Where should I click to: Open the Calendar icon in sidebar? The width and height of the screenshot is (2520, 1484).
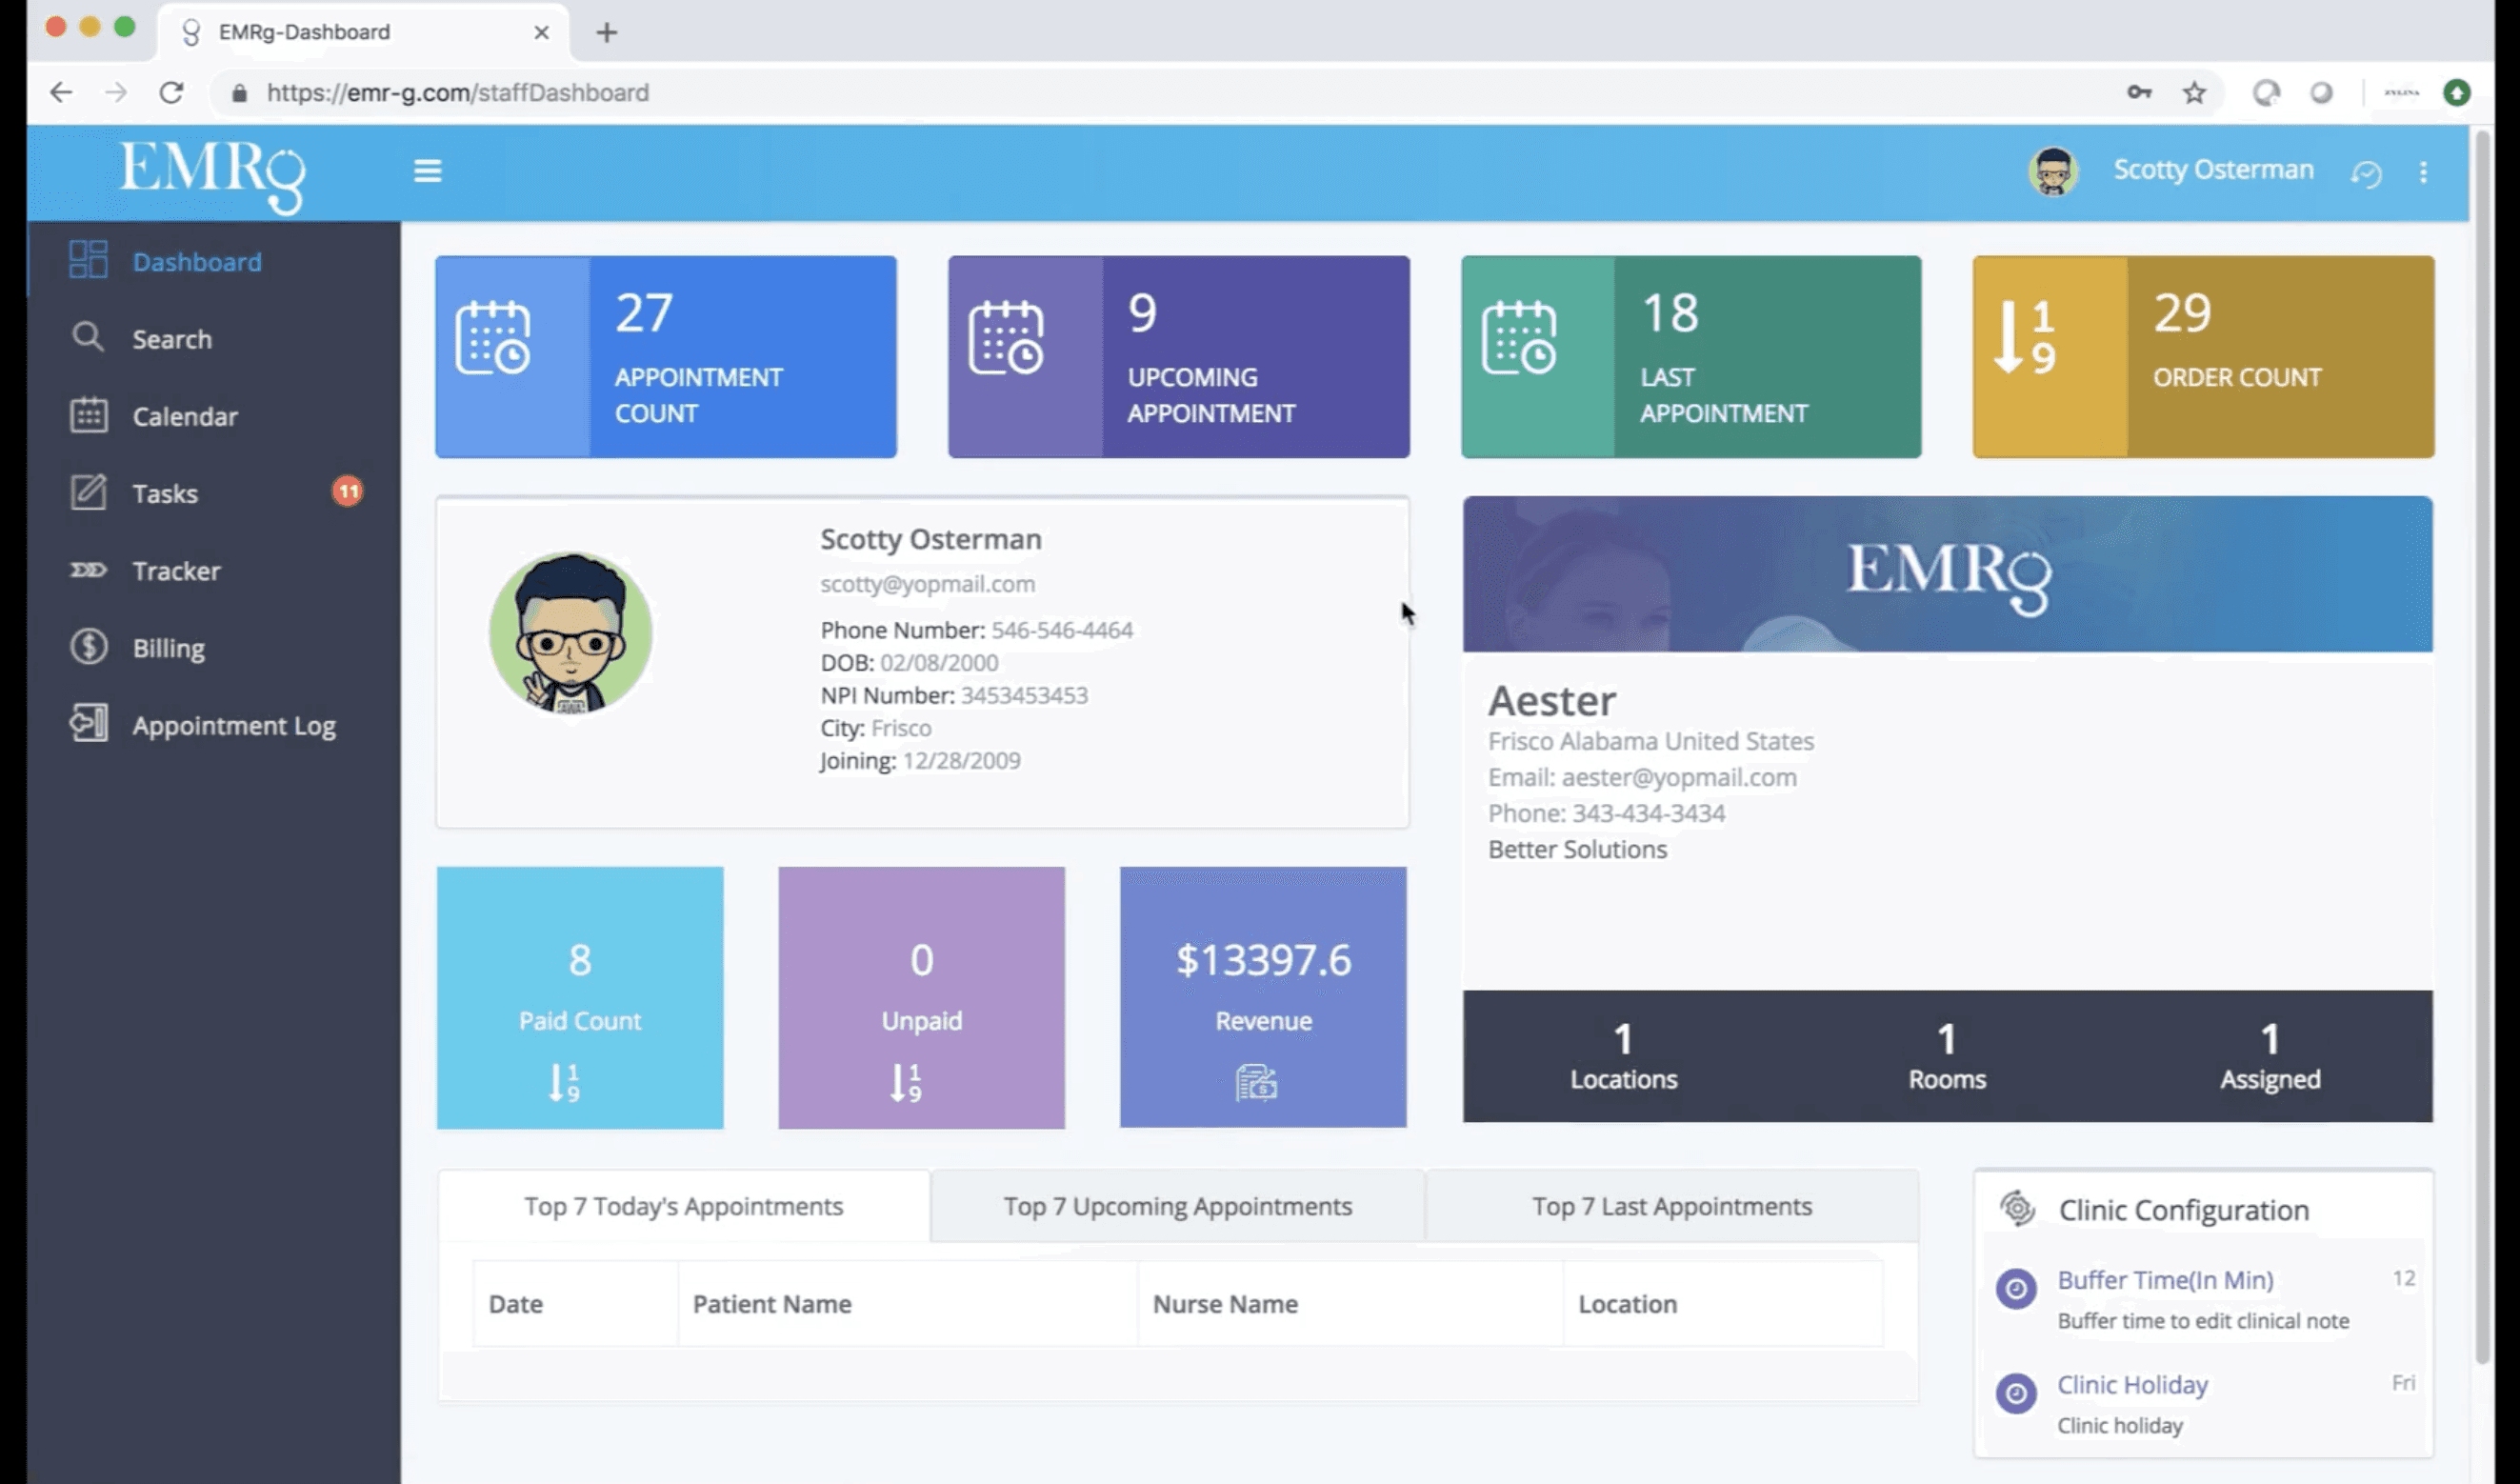(88, 415)
